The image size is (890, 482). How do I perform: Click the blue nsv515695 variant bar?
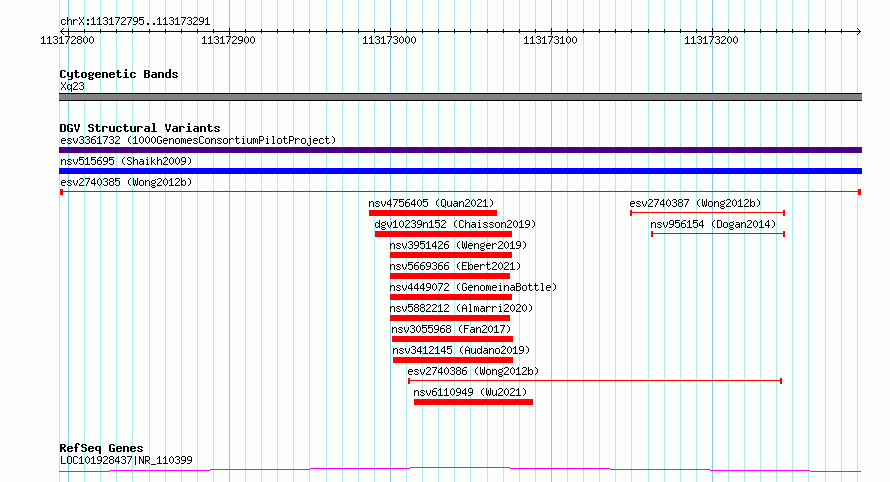click(460, 171)
